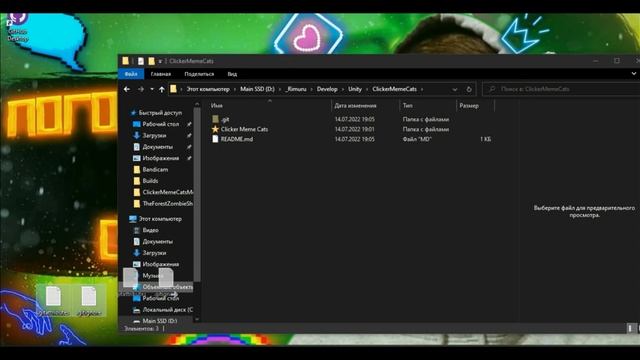Open pinned Загрузки under quick access
The image size is (640, 360).
(x=154, y=136)
